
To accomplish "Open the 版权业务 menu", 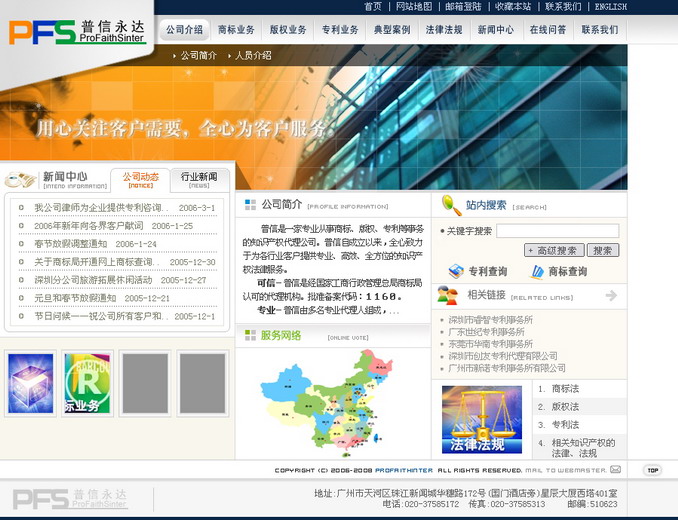I will (x=288, y=30).
